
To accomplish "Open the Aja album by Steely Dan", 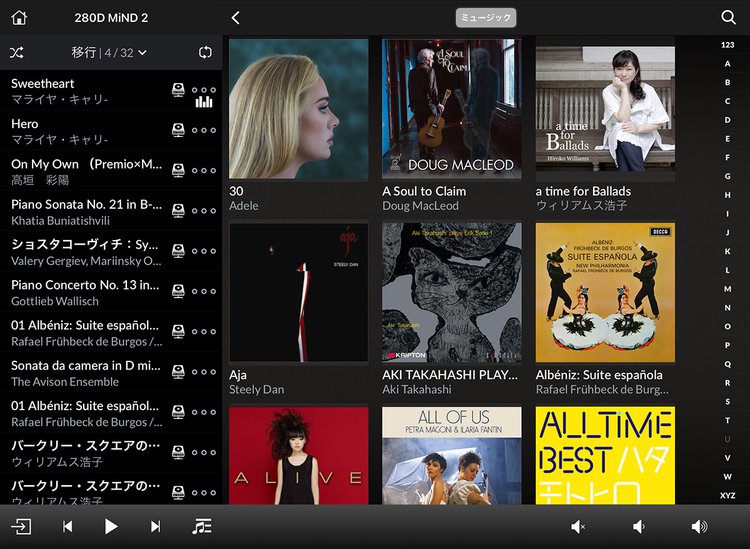I will tap(298, 292).
